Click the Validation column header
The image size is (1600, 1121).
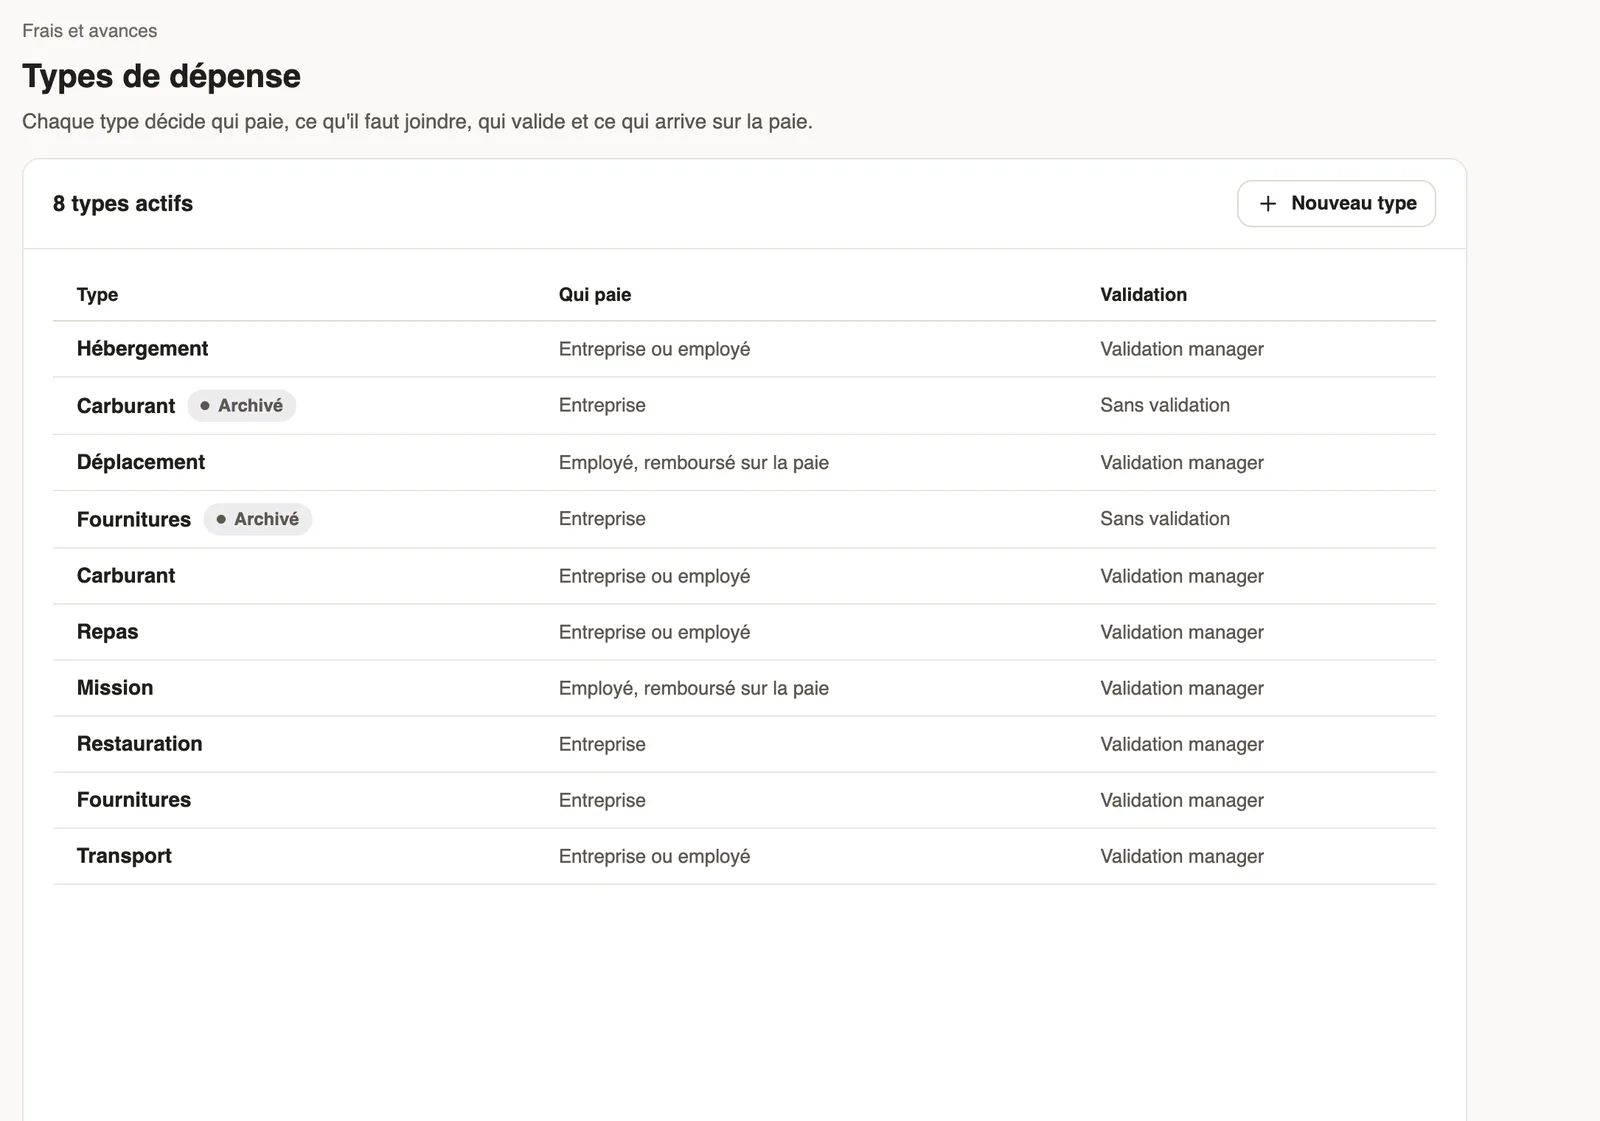[x=1144, y=294]
